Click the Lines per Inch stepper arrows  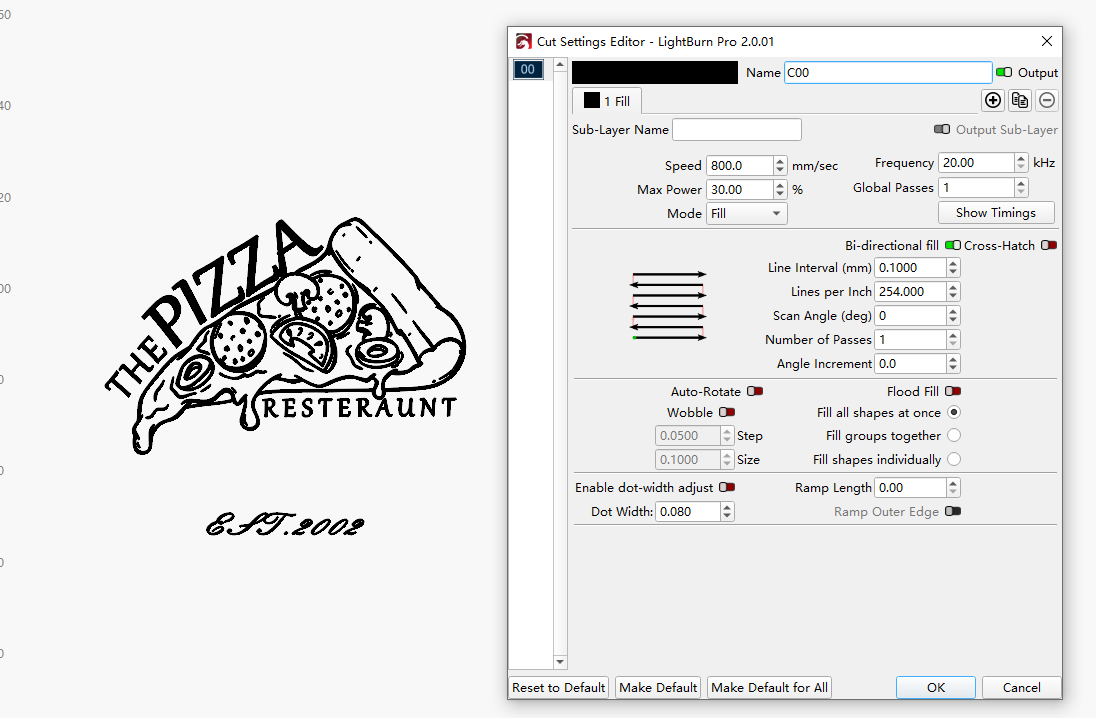(x=953, y=292)
